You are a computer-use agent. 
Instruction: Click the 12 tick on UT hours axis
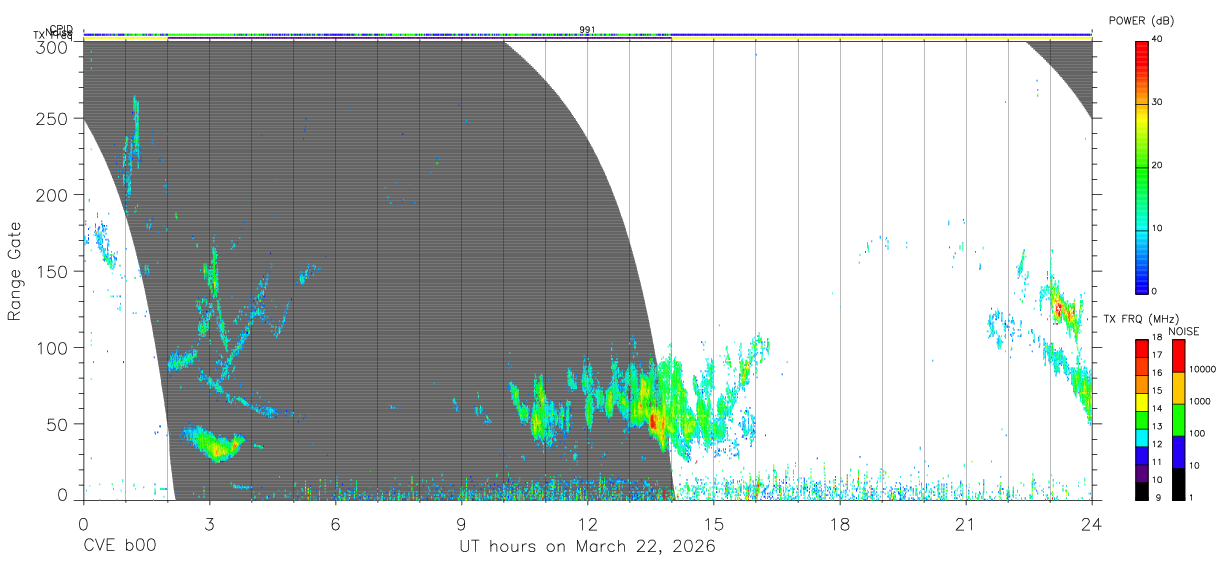click(x=587, y=524)
